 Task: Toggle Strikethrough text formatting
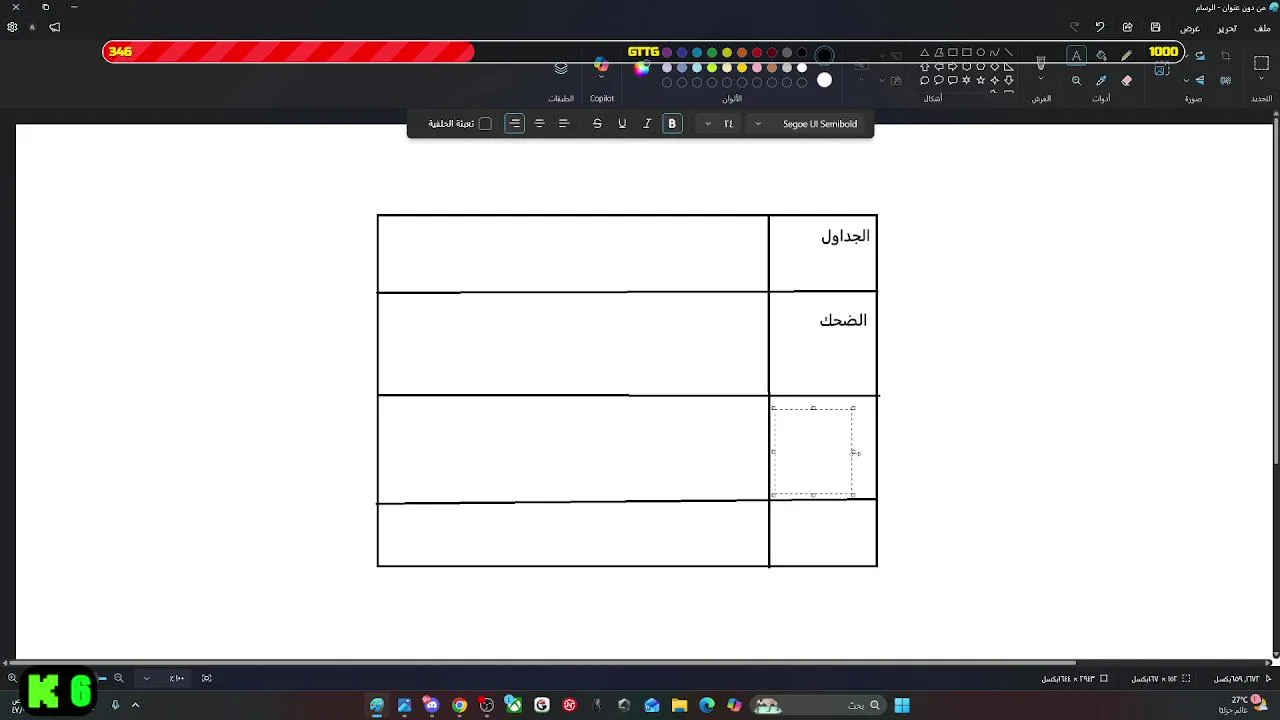[597, 124]
